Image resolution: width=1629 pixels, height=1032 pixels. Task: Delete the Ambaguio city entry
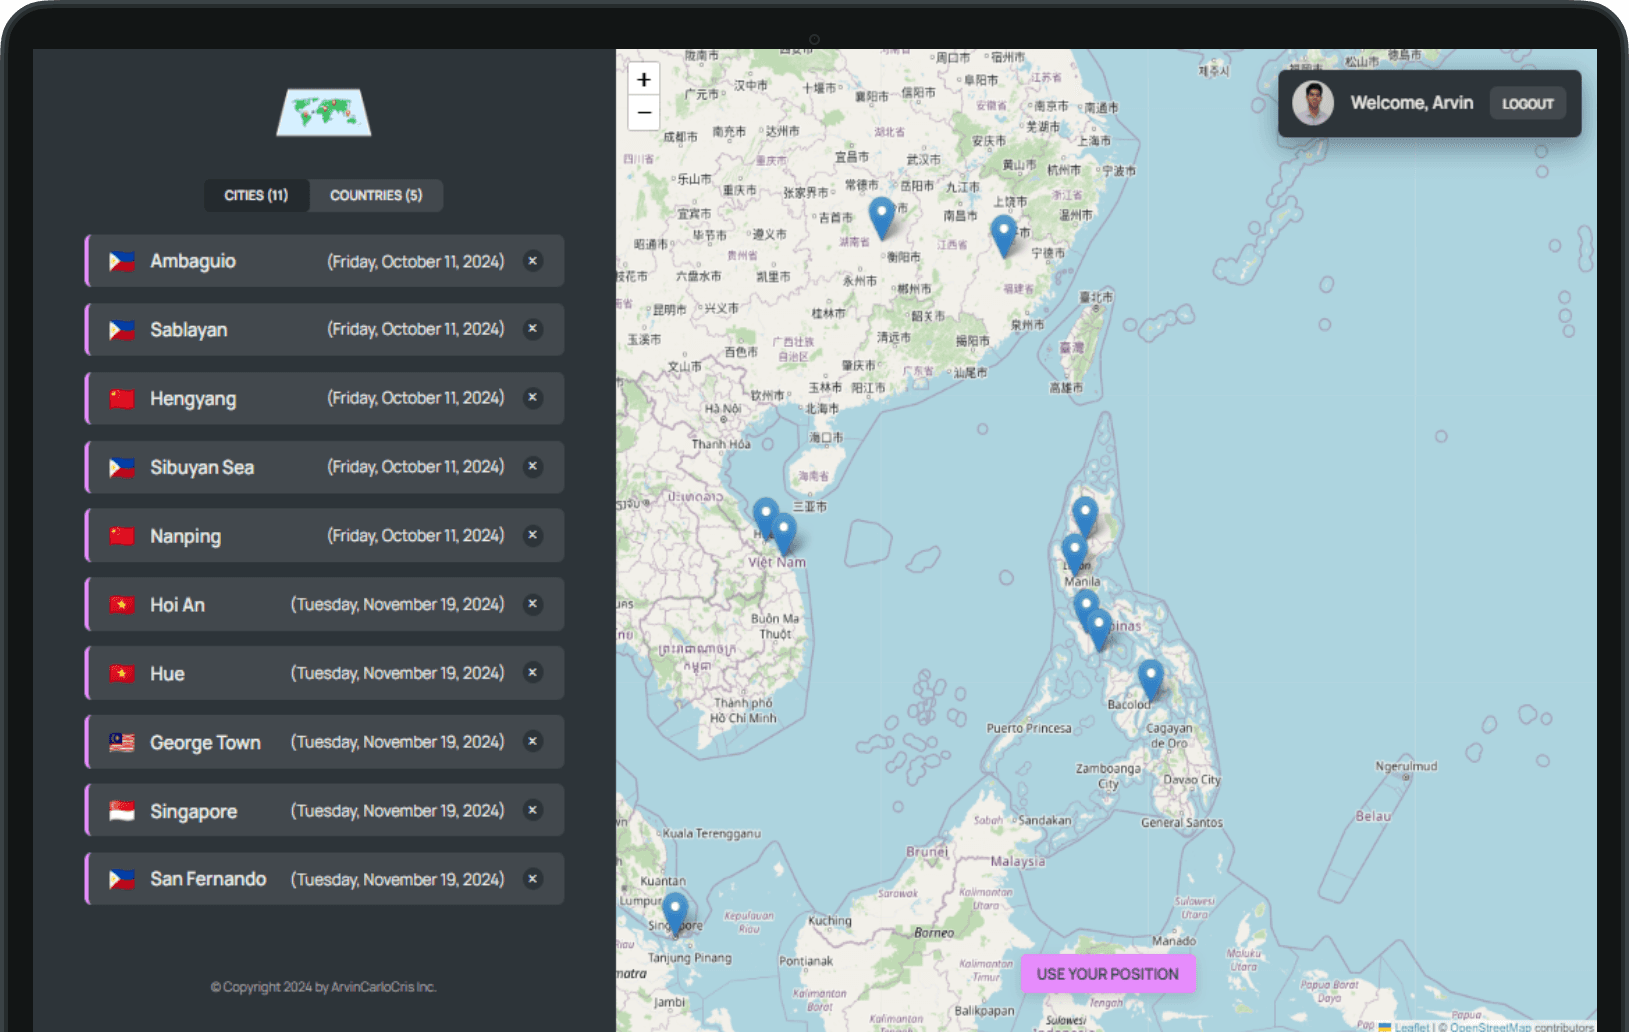click(x=533, y=261)
